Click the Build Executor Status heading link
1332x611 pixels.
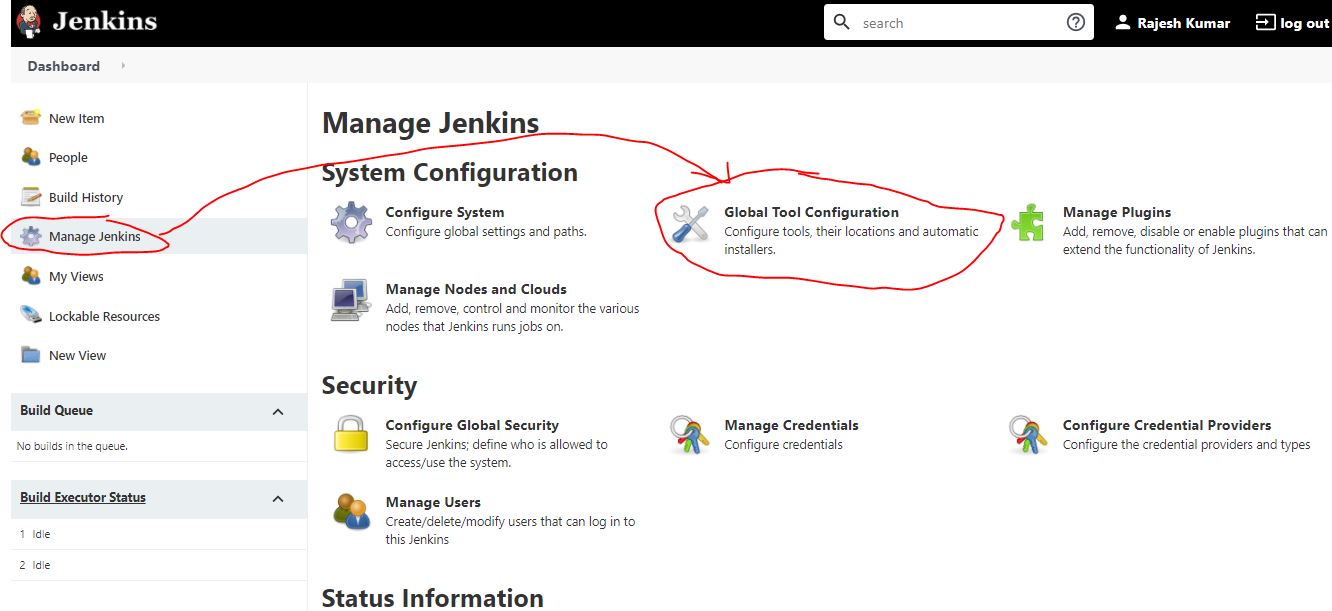83,497
